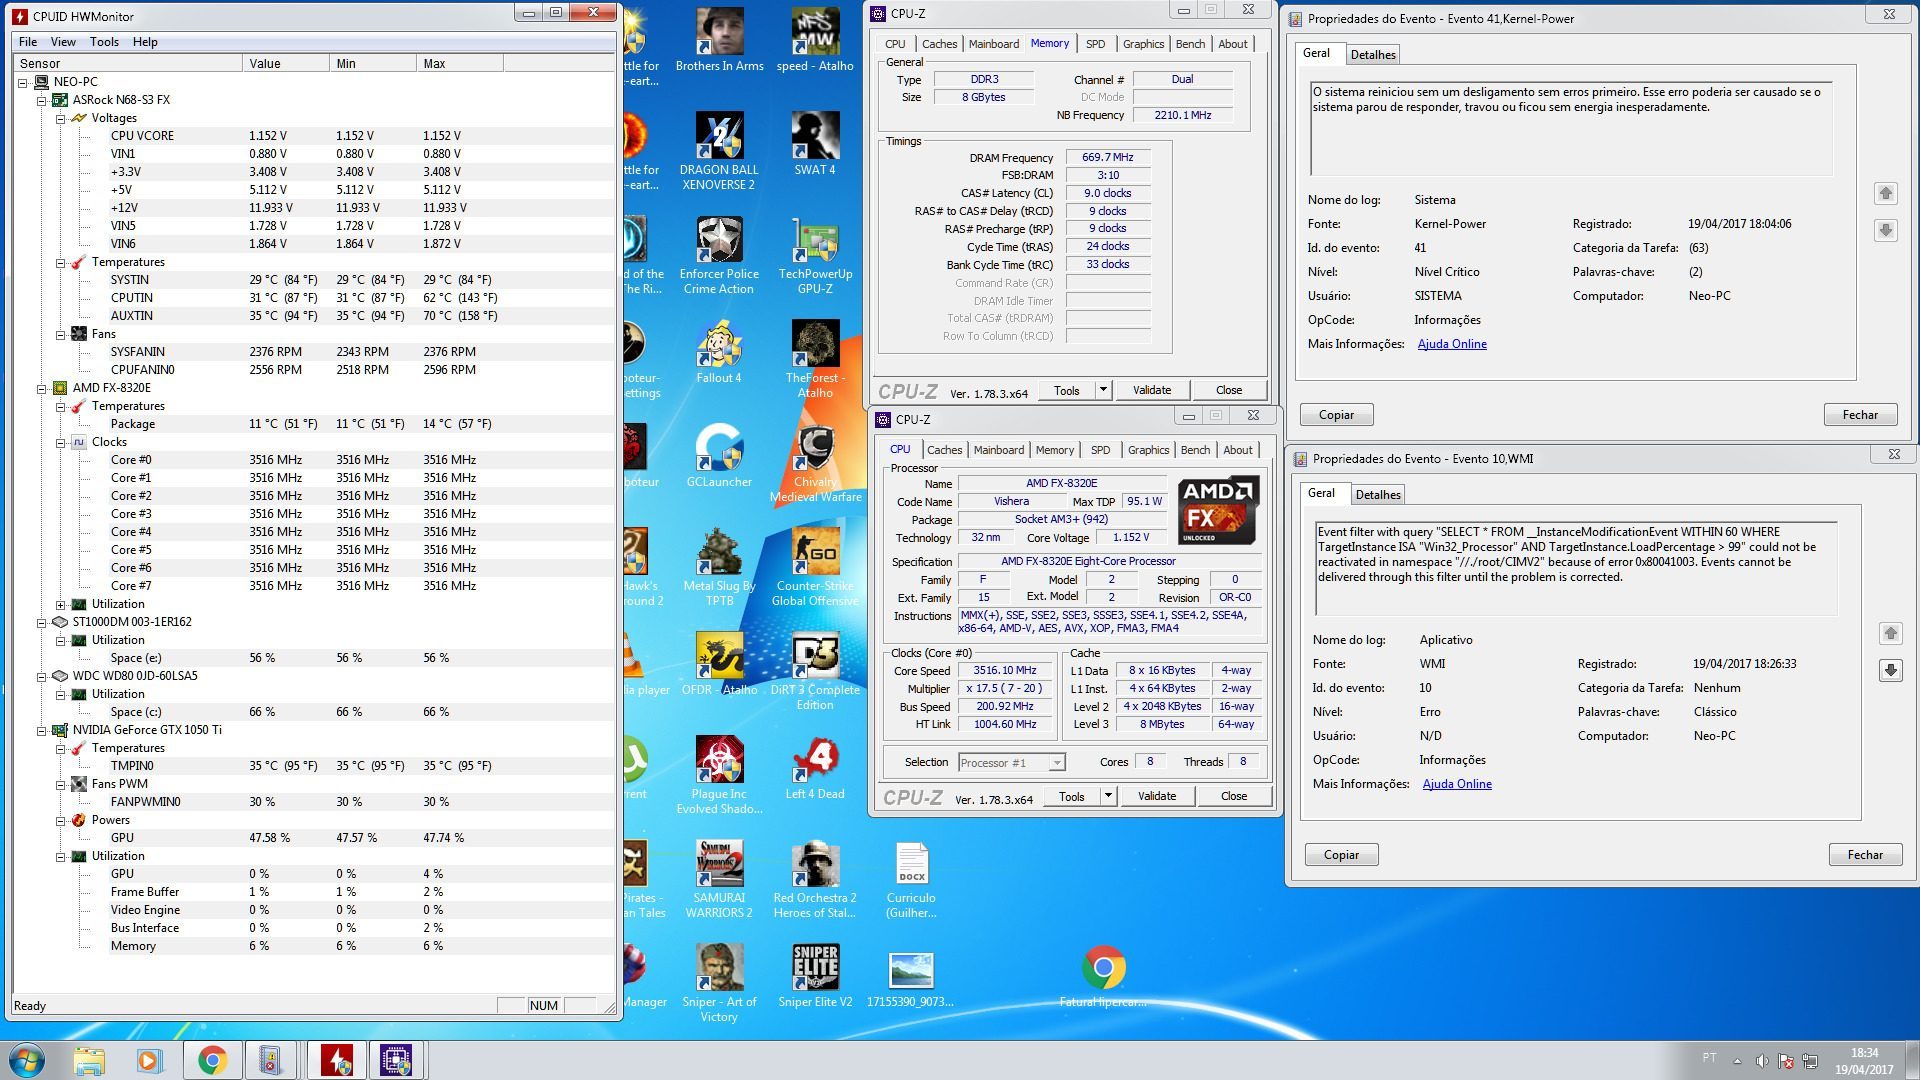This screenshot has width=1920, height=1080.
Task: Open HWMonitor Tools menu
Action: [104, 42]
